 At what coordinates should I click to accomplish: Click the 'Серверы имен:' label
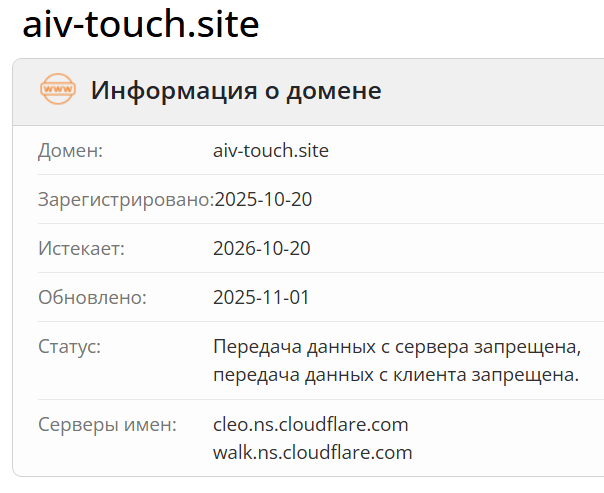pyautogui.click(x=107, y=424)
